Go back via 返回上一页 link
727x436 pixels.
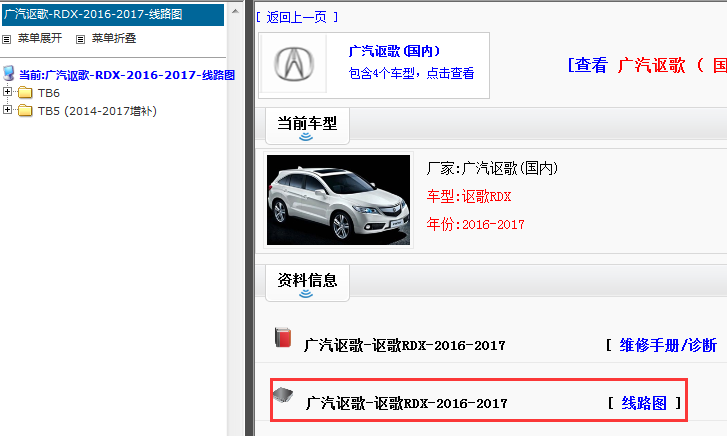point(297,18)
